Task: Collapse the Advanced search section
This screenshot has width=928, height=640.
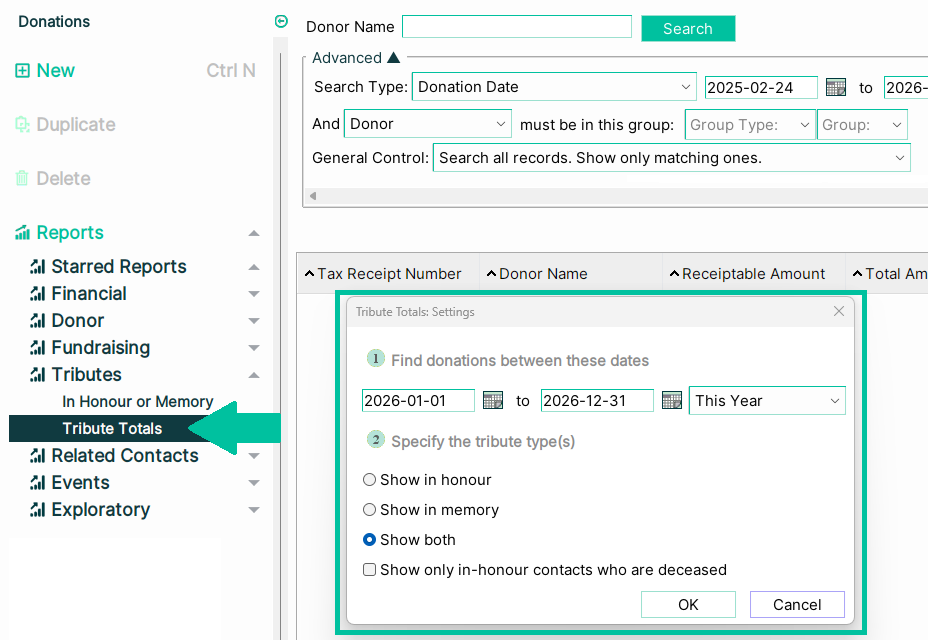Action: 393,58
